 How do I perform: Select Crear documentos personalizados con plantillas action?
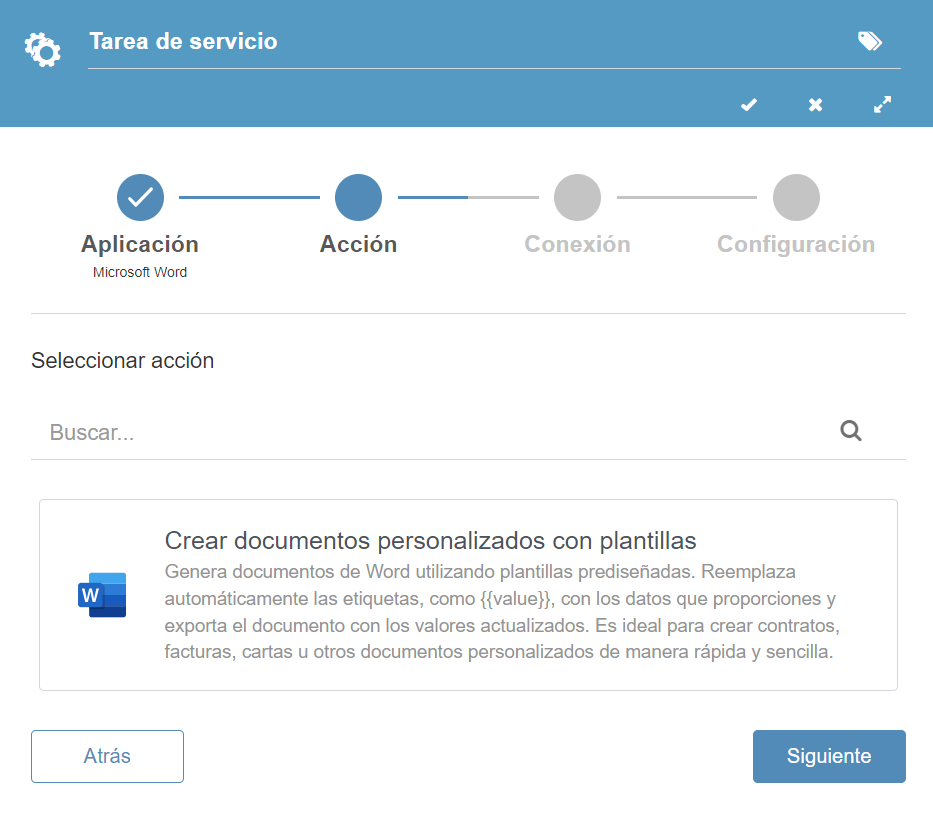click(x=468, y=595)
